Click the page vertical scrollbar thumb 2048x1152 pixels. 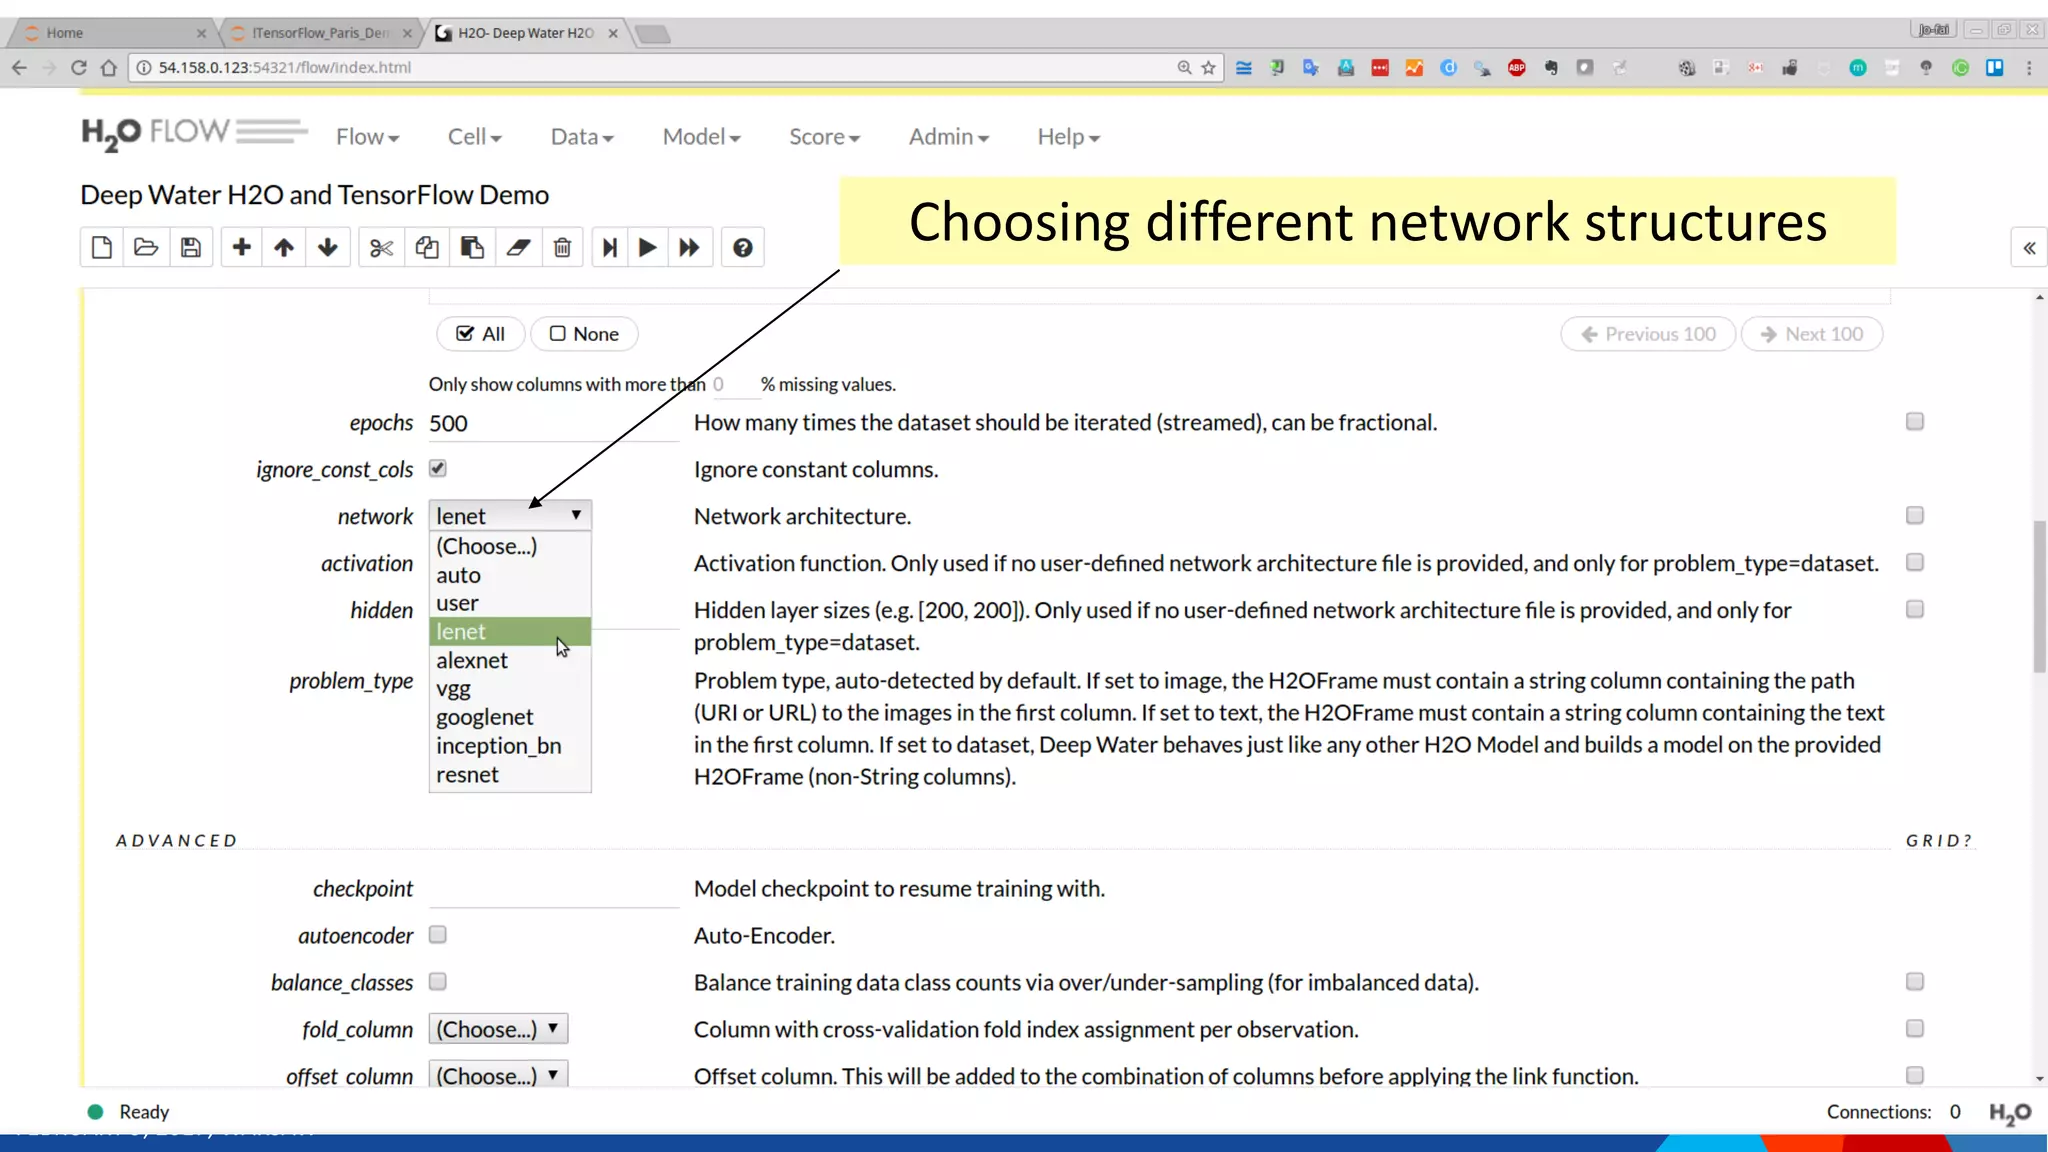pos(2040,596)
